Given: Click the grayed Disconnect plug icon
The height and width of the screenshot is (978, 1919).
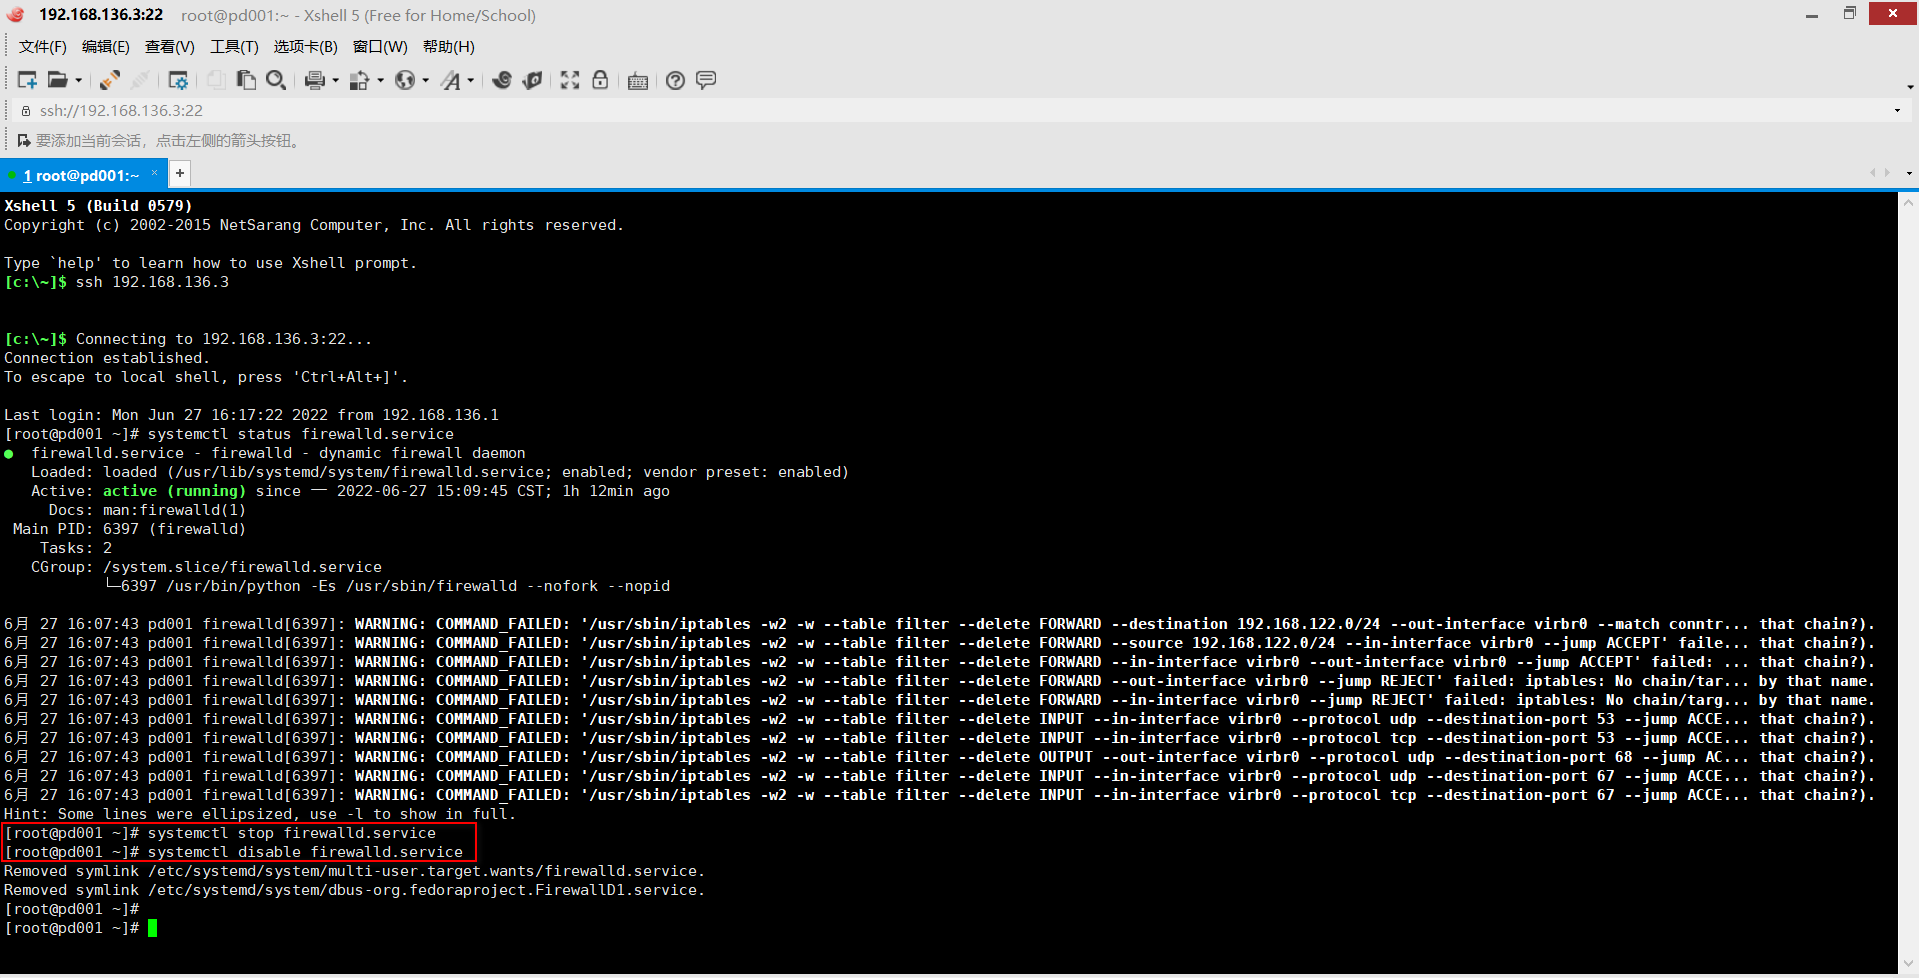Looking at the screenshot, I should pyautogui.click(x=140, y=80).
